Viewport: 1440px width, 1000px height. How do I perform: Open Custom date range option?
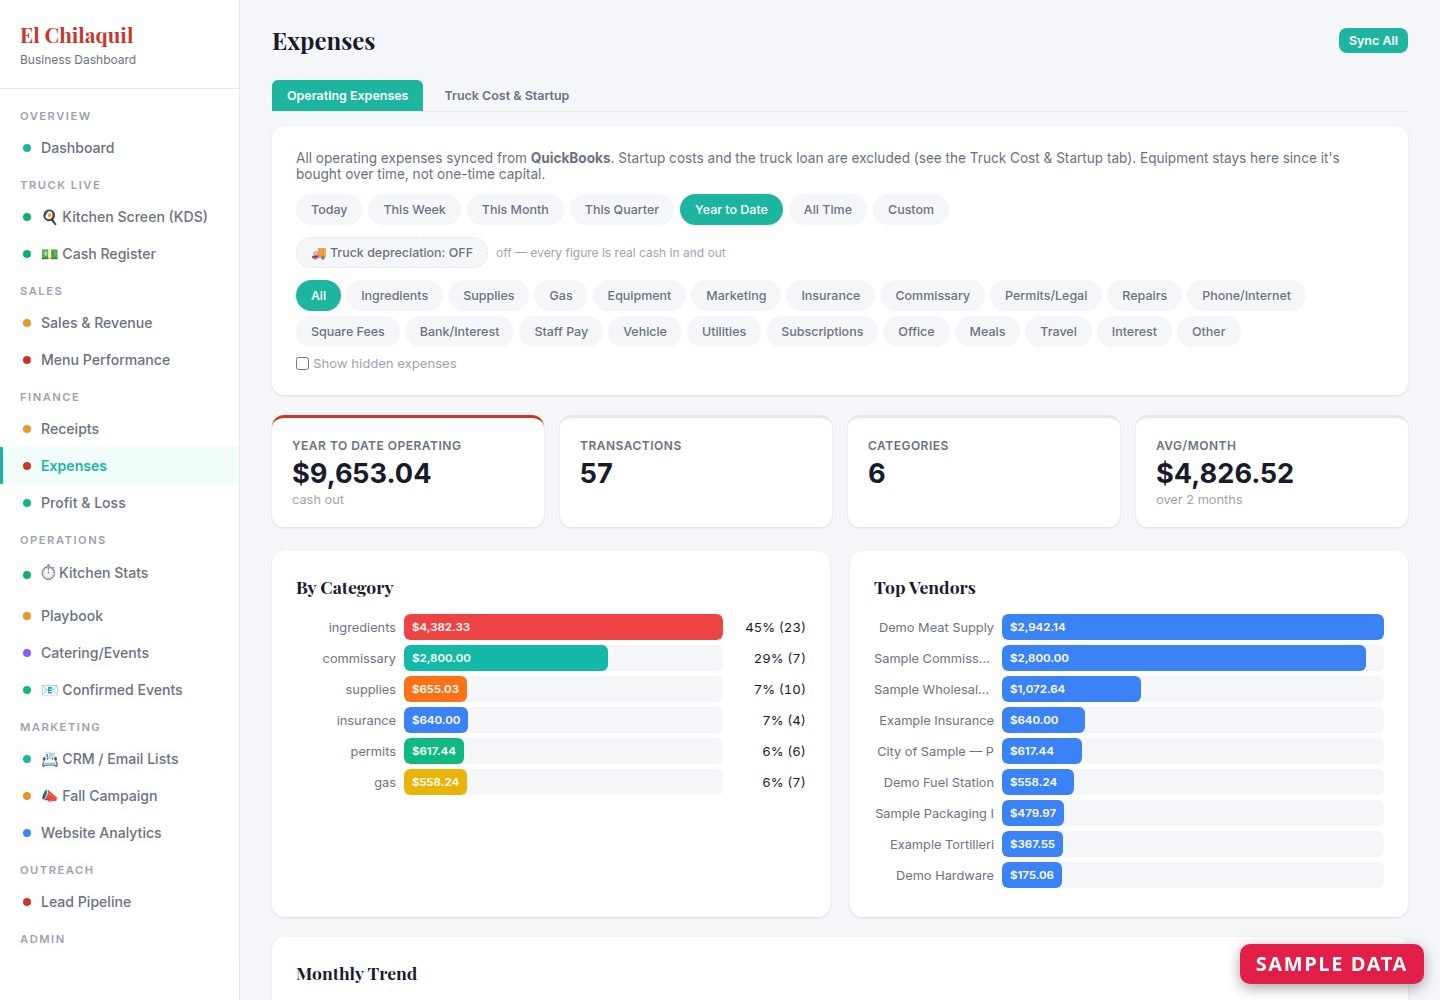pyautogui.click(x=911, y=210)
